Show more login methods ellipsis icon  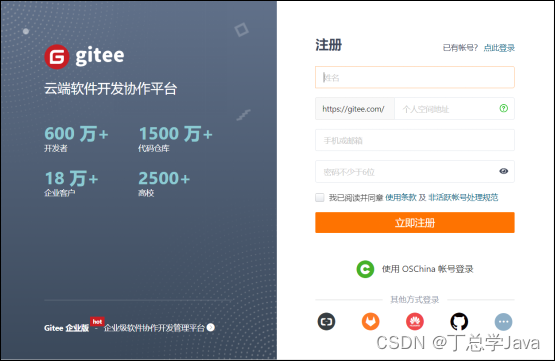(x=503, y=322)
